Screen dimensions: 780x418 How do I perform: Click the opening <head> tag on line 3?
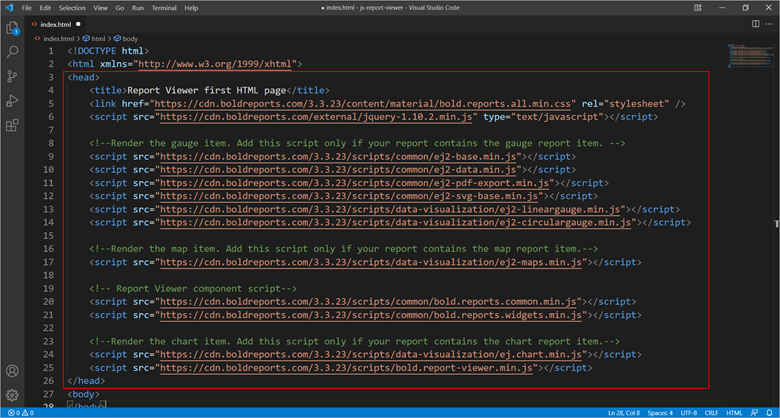tap(84, 77)
